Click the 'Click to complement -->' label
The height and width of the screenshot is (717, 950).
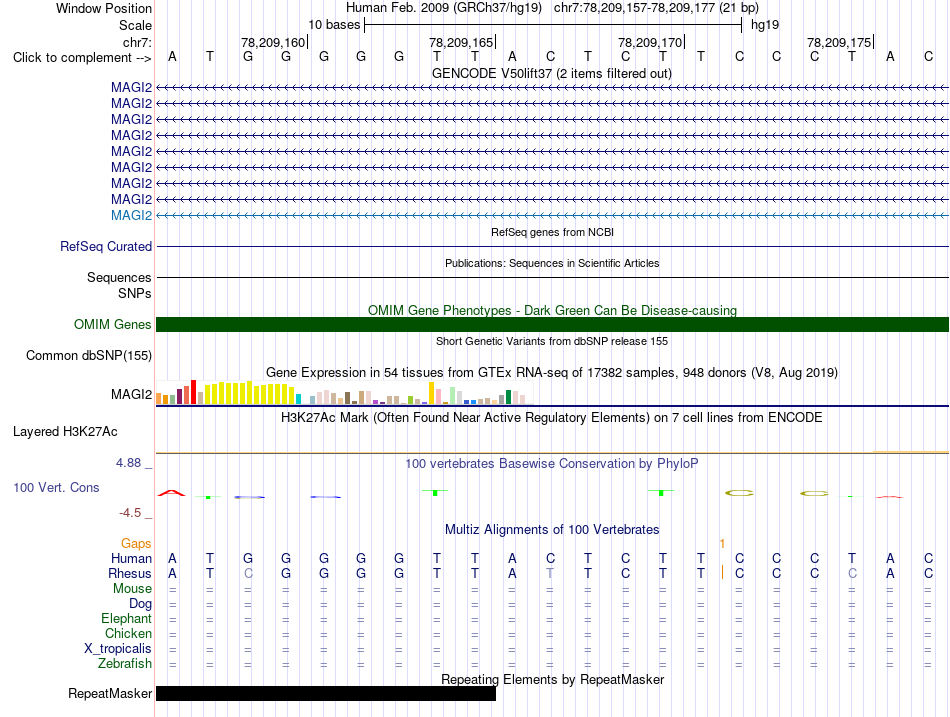[x=82, y=58]
